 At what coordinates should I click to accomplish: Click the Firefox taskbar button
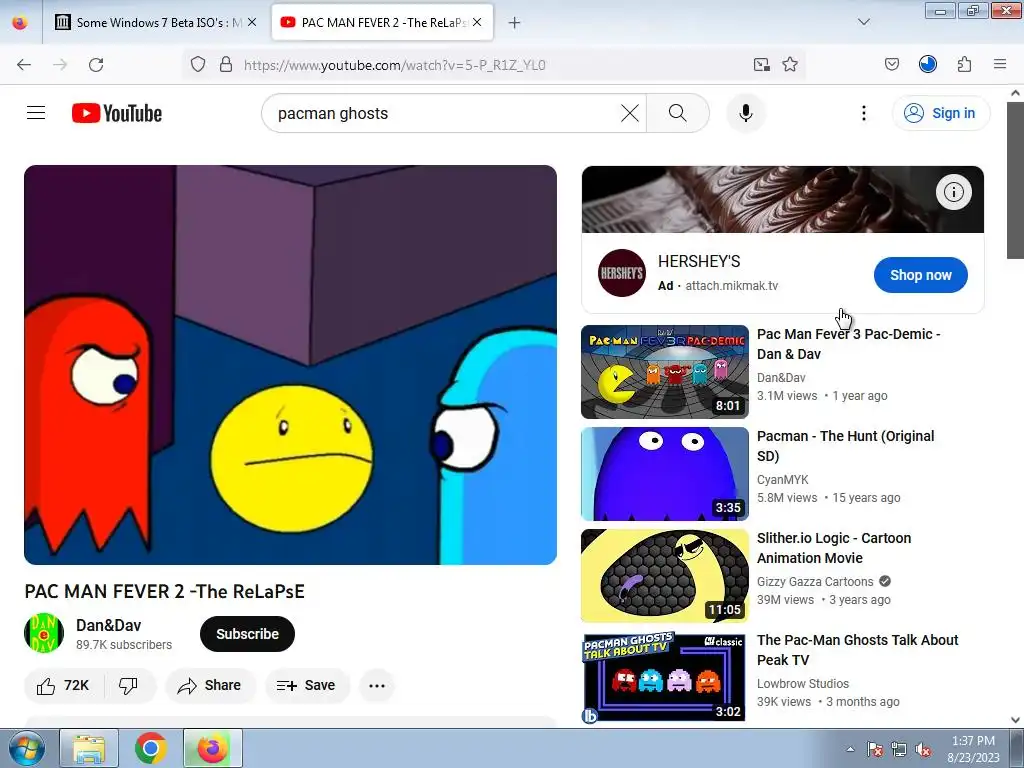tap(212, 748)
